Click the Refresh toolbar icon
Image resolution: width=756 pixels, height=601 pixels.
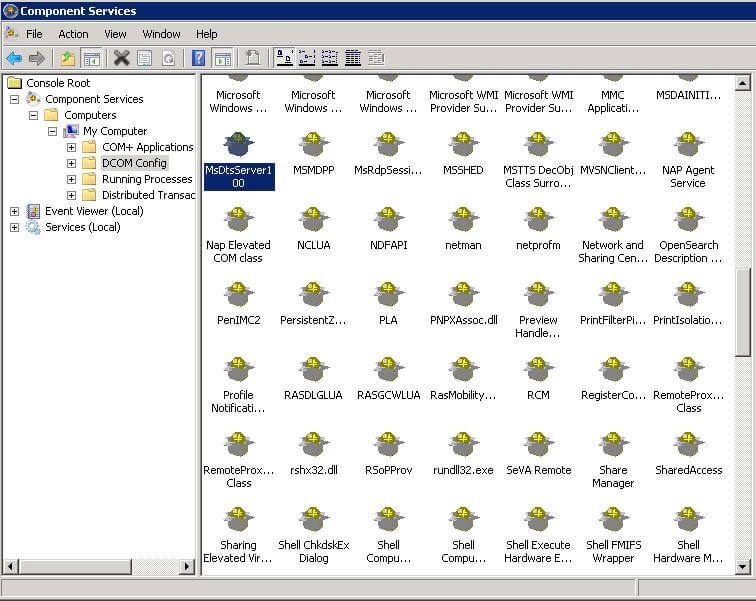(168, 59)
